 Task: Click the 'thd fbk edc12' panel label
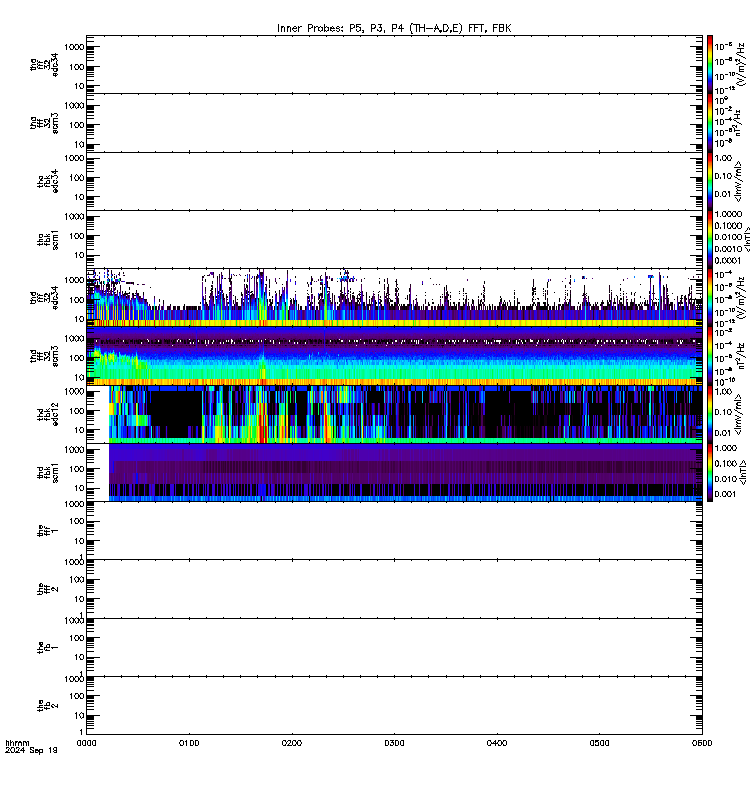tap(48, 414)
